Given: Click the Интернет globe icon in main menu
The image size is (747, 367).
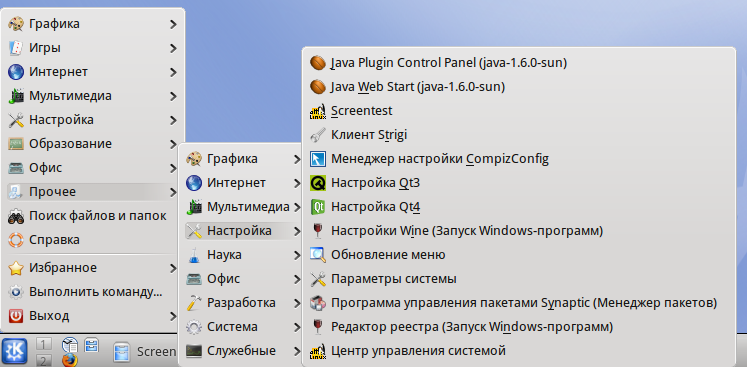Looking at the screenshot, I should 16,72.
